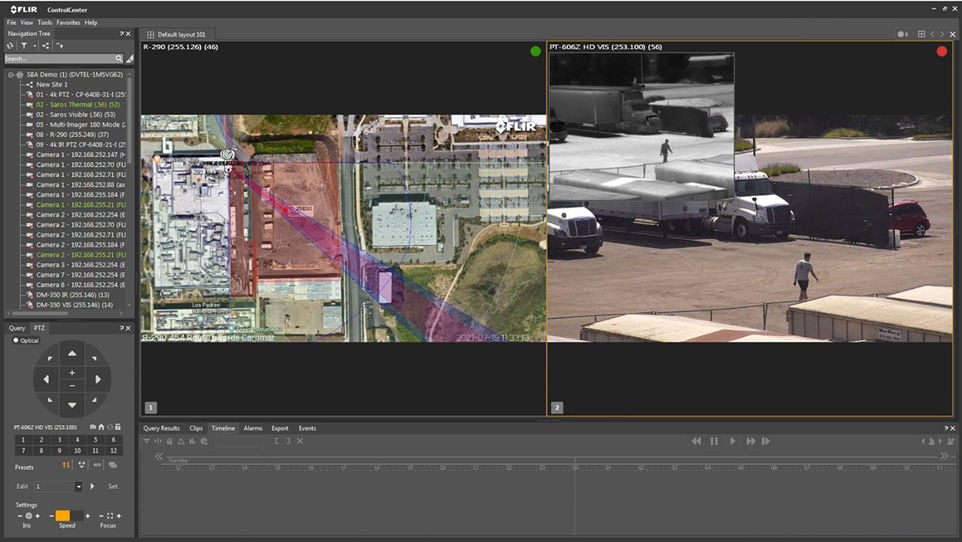Switch to the Alarms tab
The width and height of the screenshot is (962, 542).
tap(253, 428)
